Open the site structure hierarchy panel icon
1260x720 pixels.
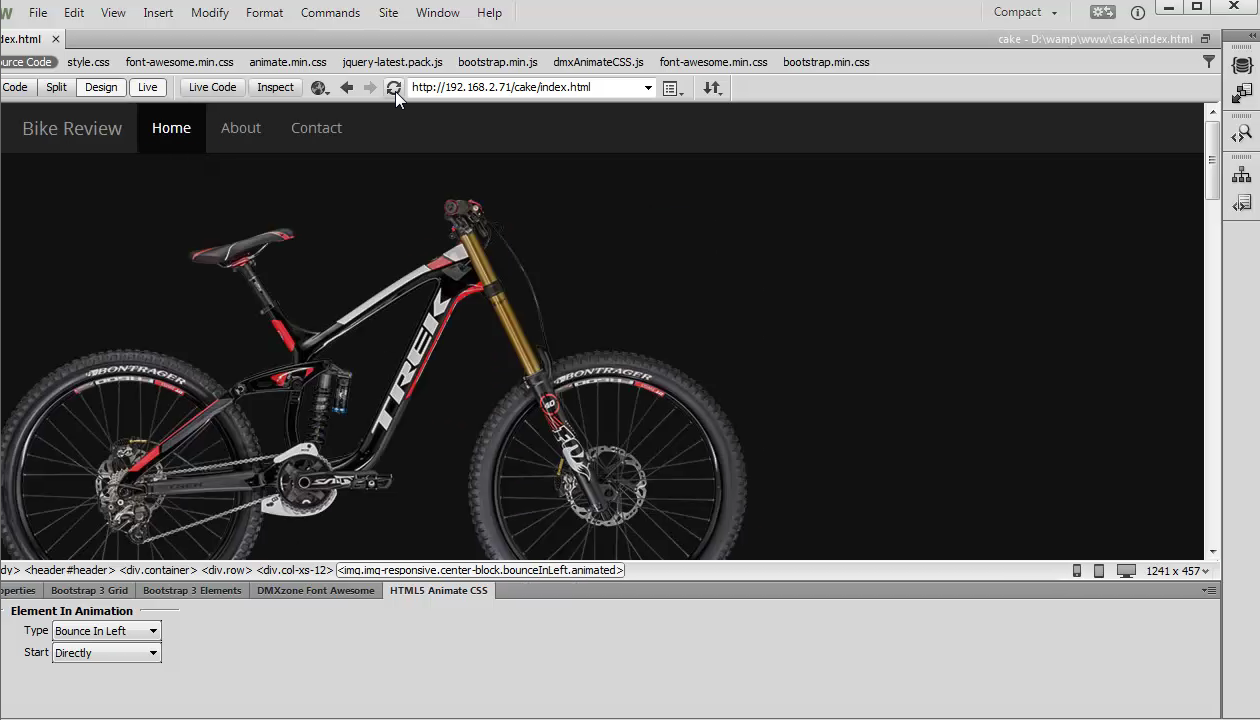coord(1242,175)
